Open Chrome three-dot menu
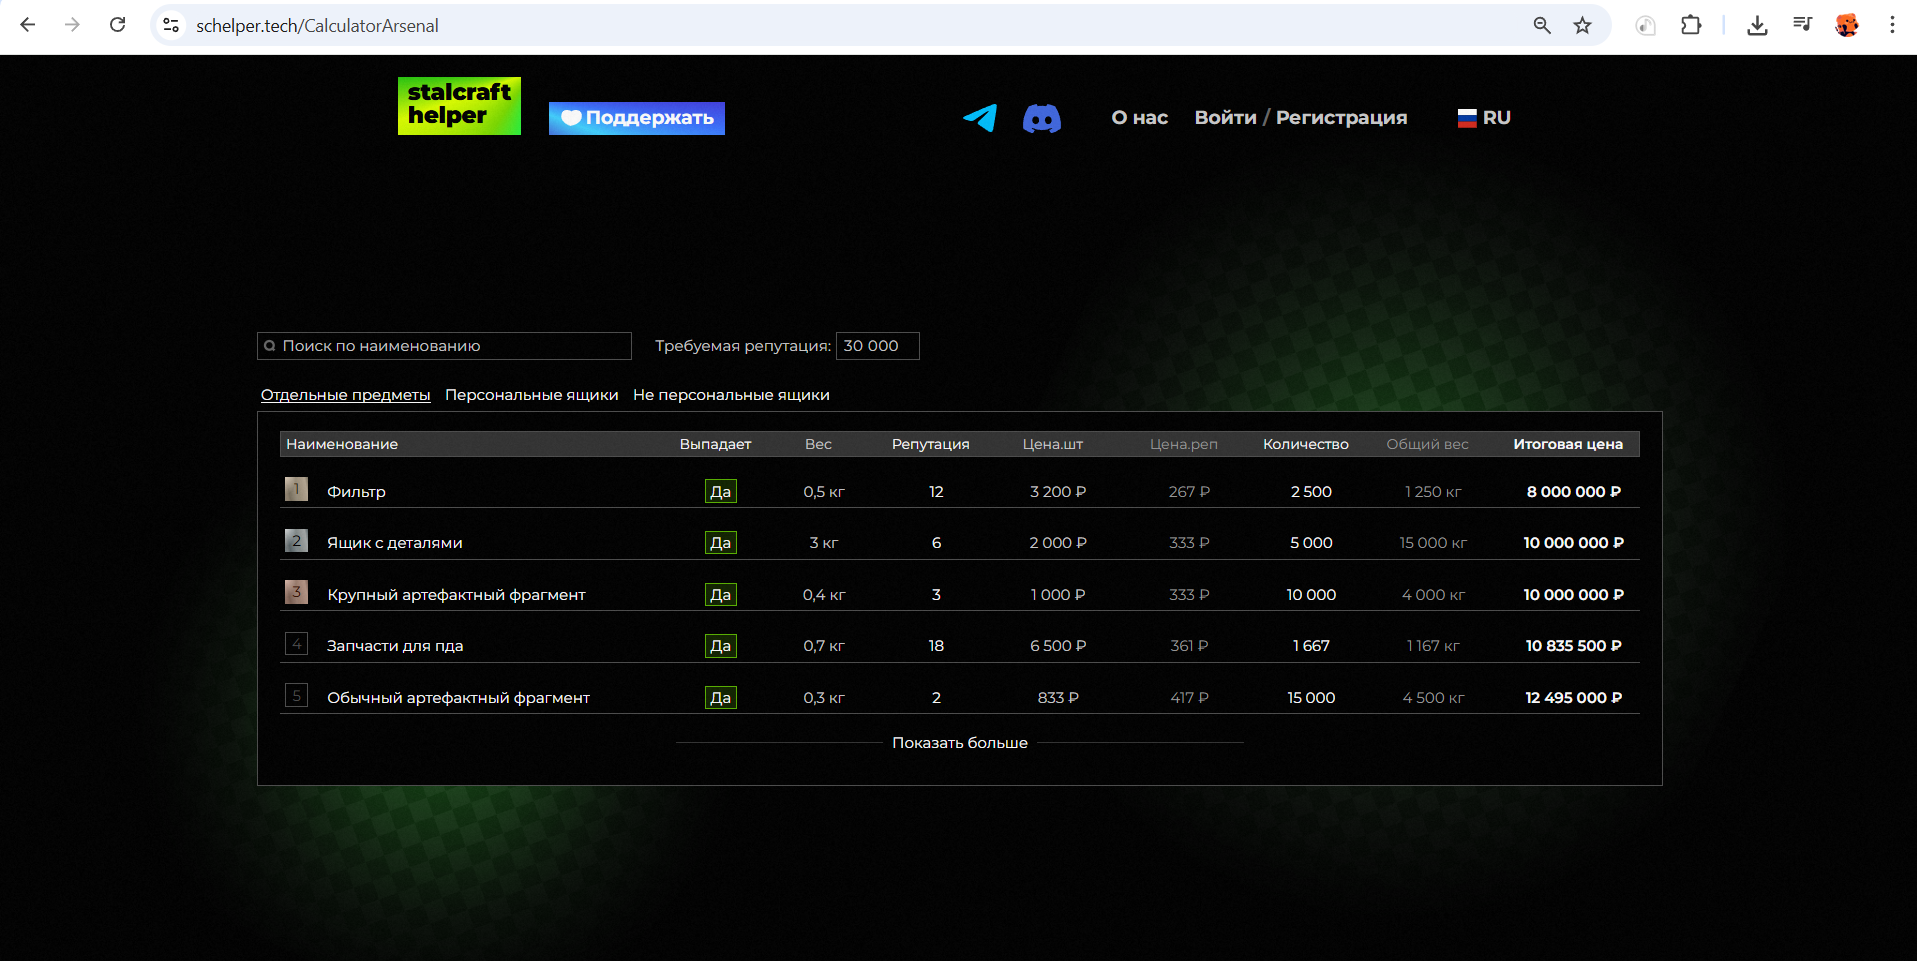 tap(1892, 26)
